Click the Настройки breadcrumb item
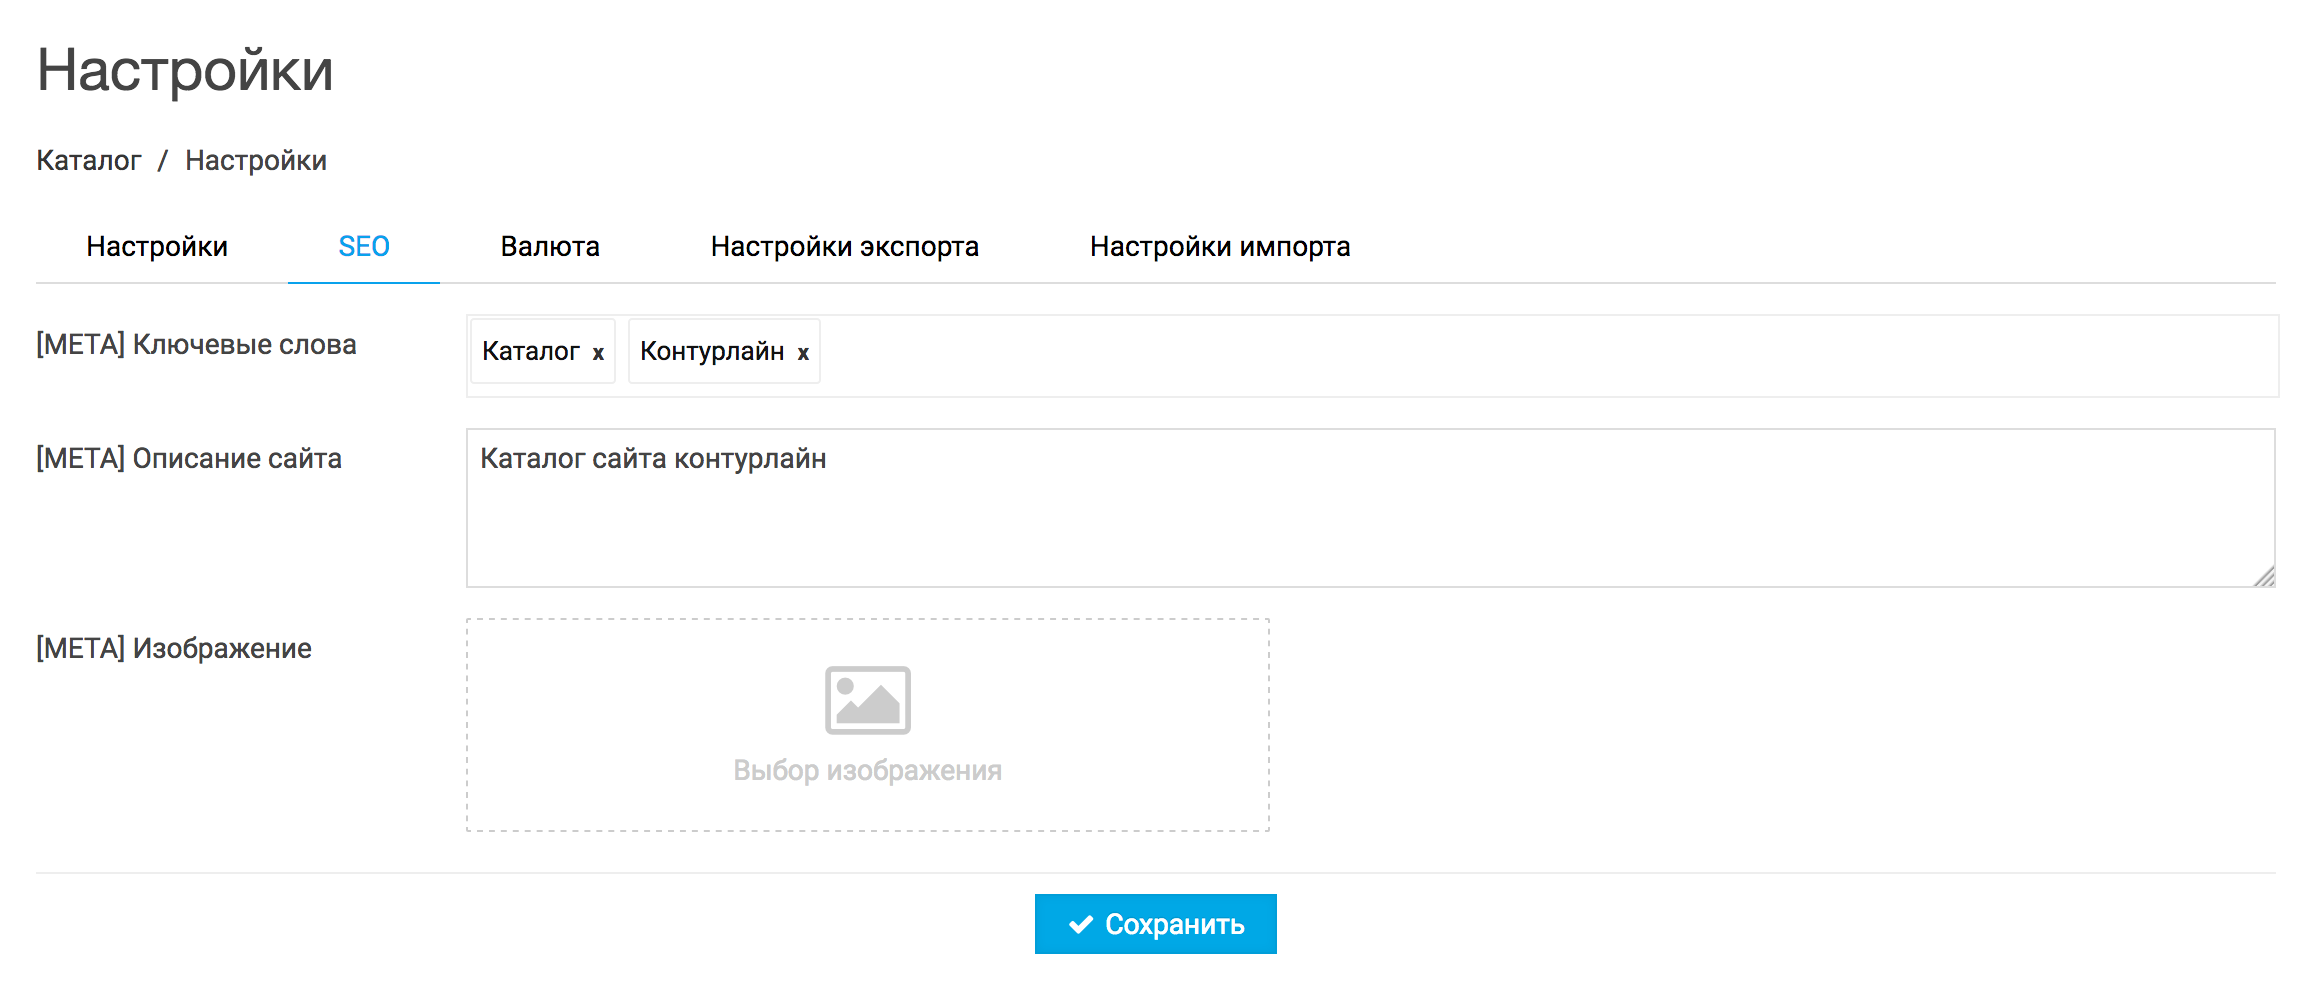The height and width of the screenshot is (1006, 2308). point(256,160)
